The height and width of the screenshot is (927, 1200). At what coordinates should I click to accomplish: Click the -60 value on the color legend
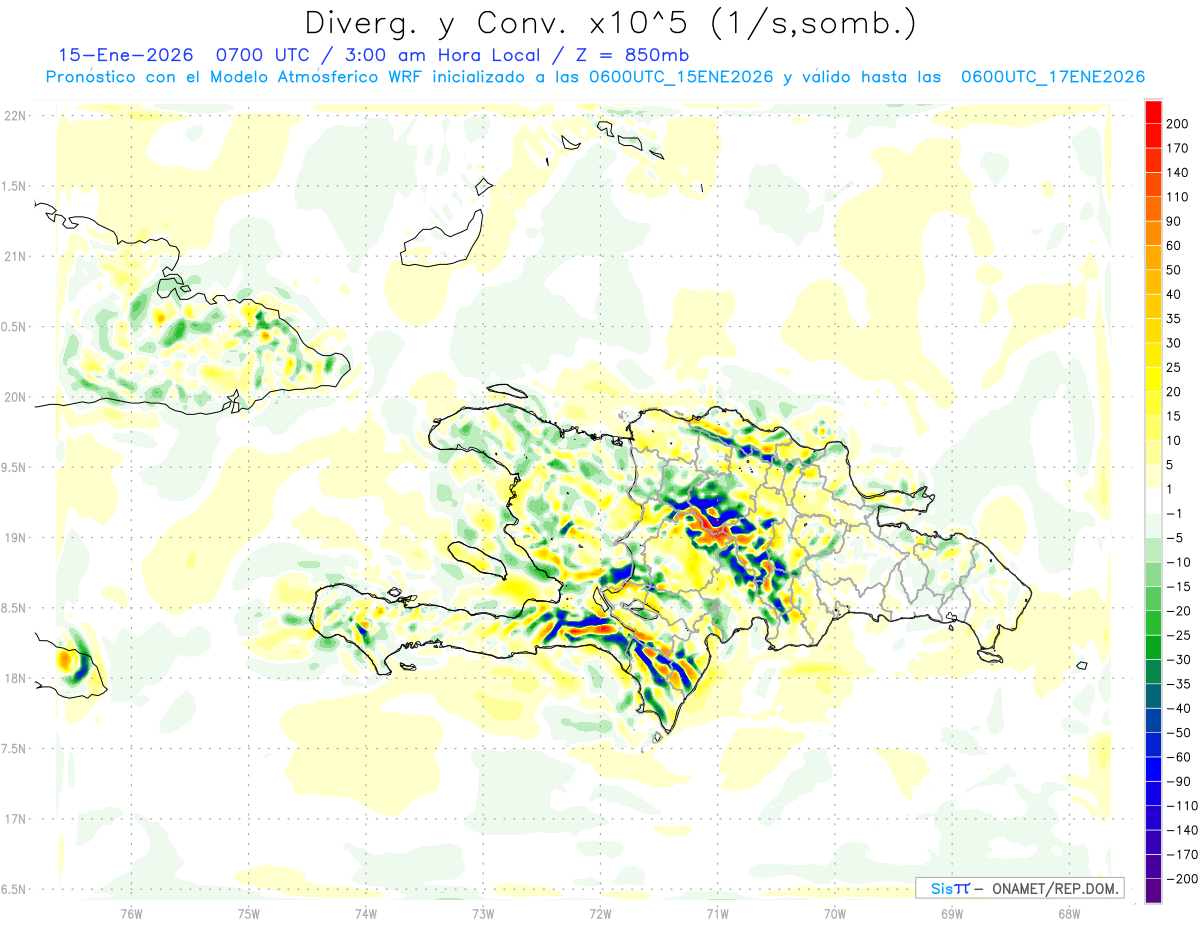coord(1177,757)
